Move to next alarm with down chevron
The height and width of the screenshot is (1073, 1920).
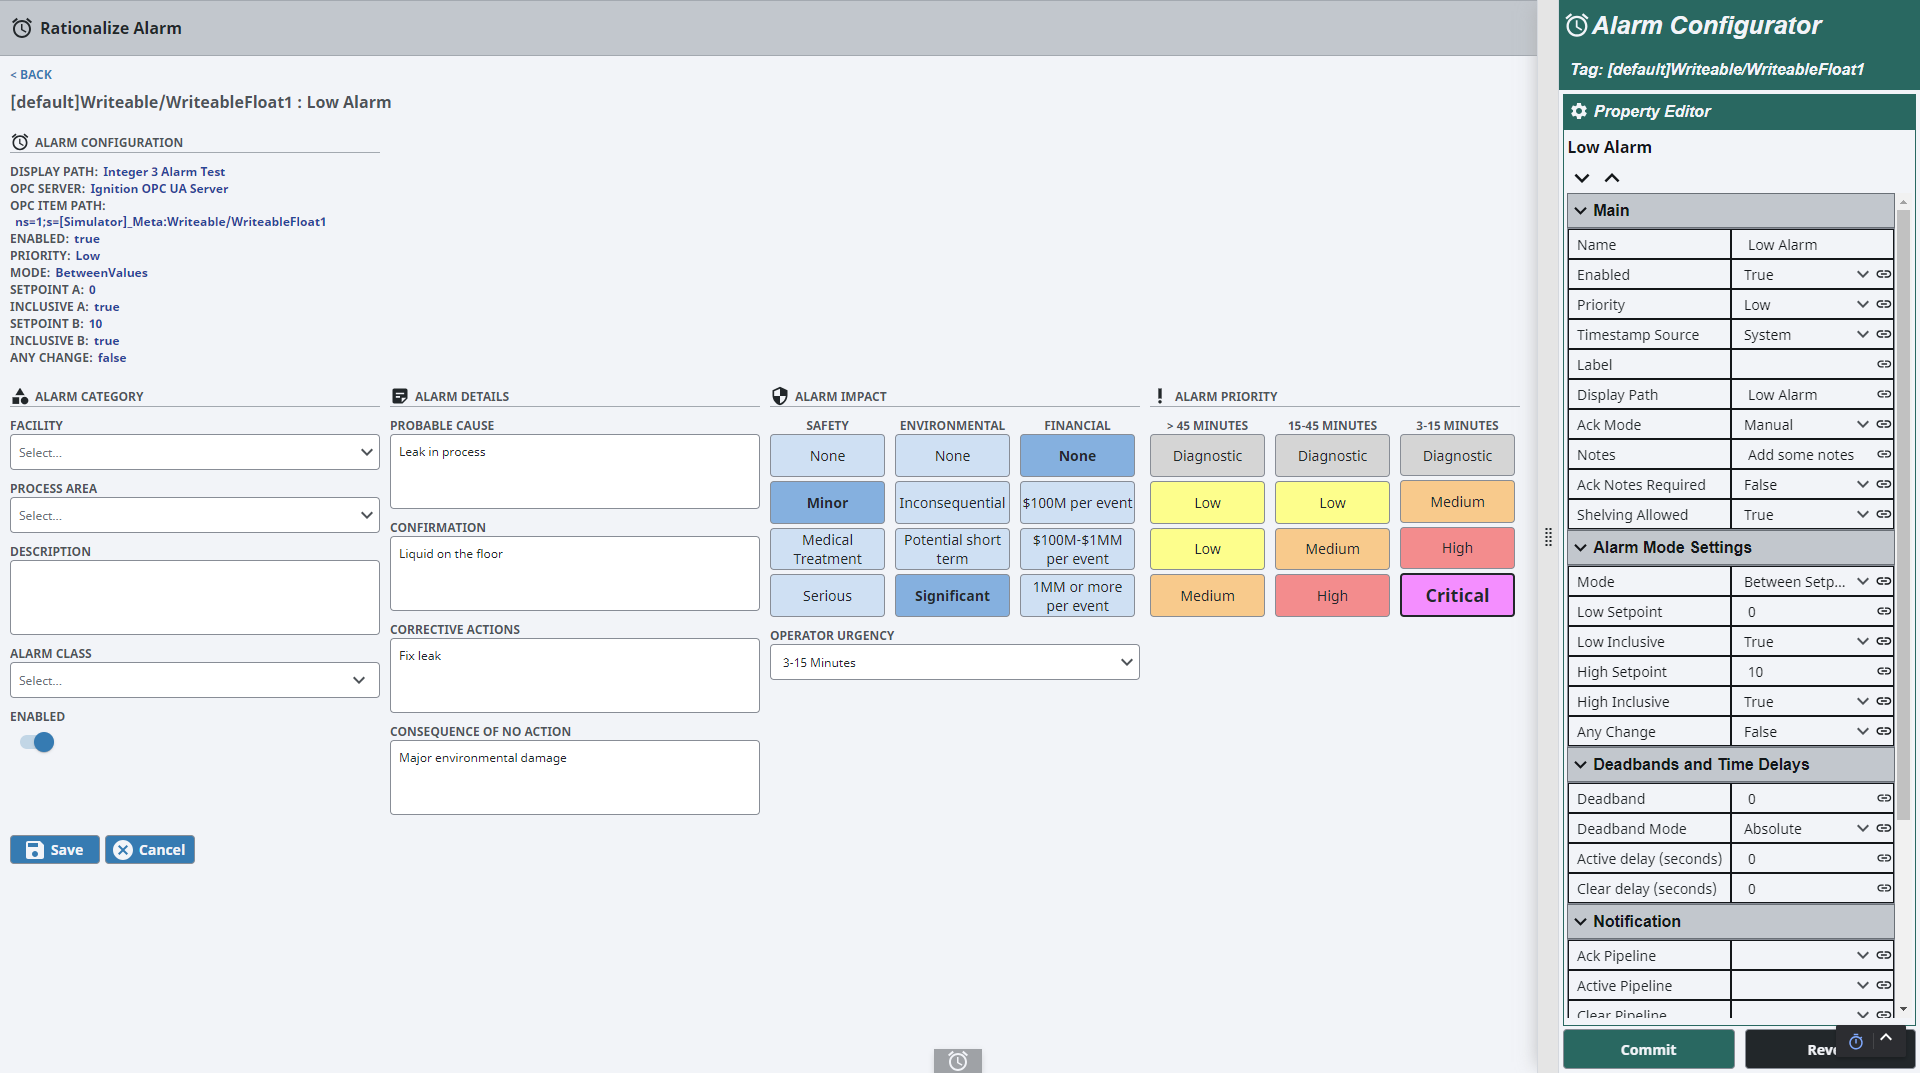tap(1582, 178)
